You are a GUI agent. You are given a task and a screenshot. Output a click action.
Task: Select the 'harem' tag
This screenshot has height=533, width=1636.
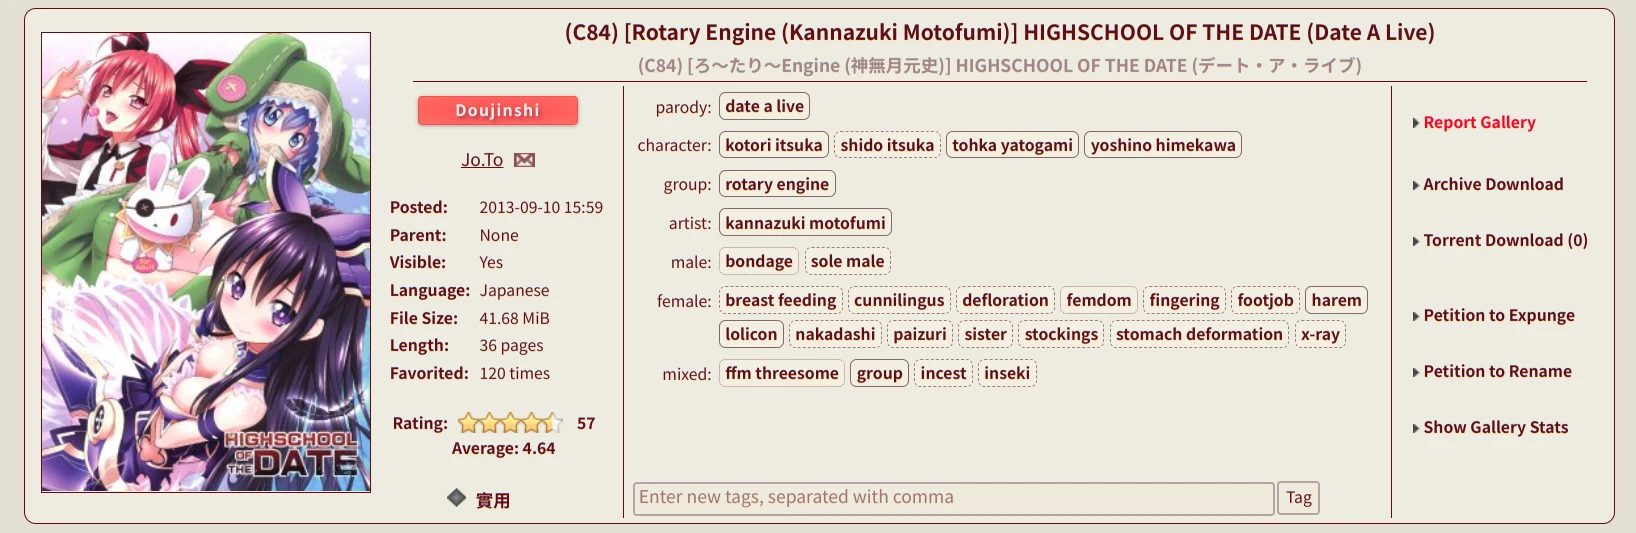1336,300
